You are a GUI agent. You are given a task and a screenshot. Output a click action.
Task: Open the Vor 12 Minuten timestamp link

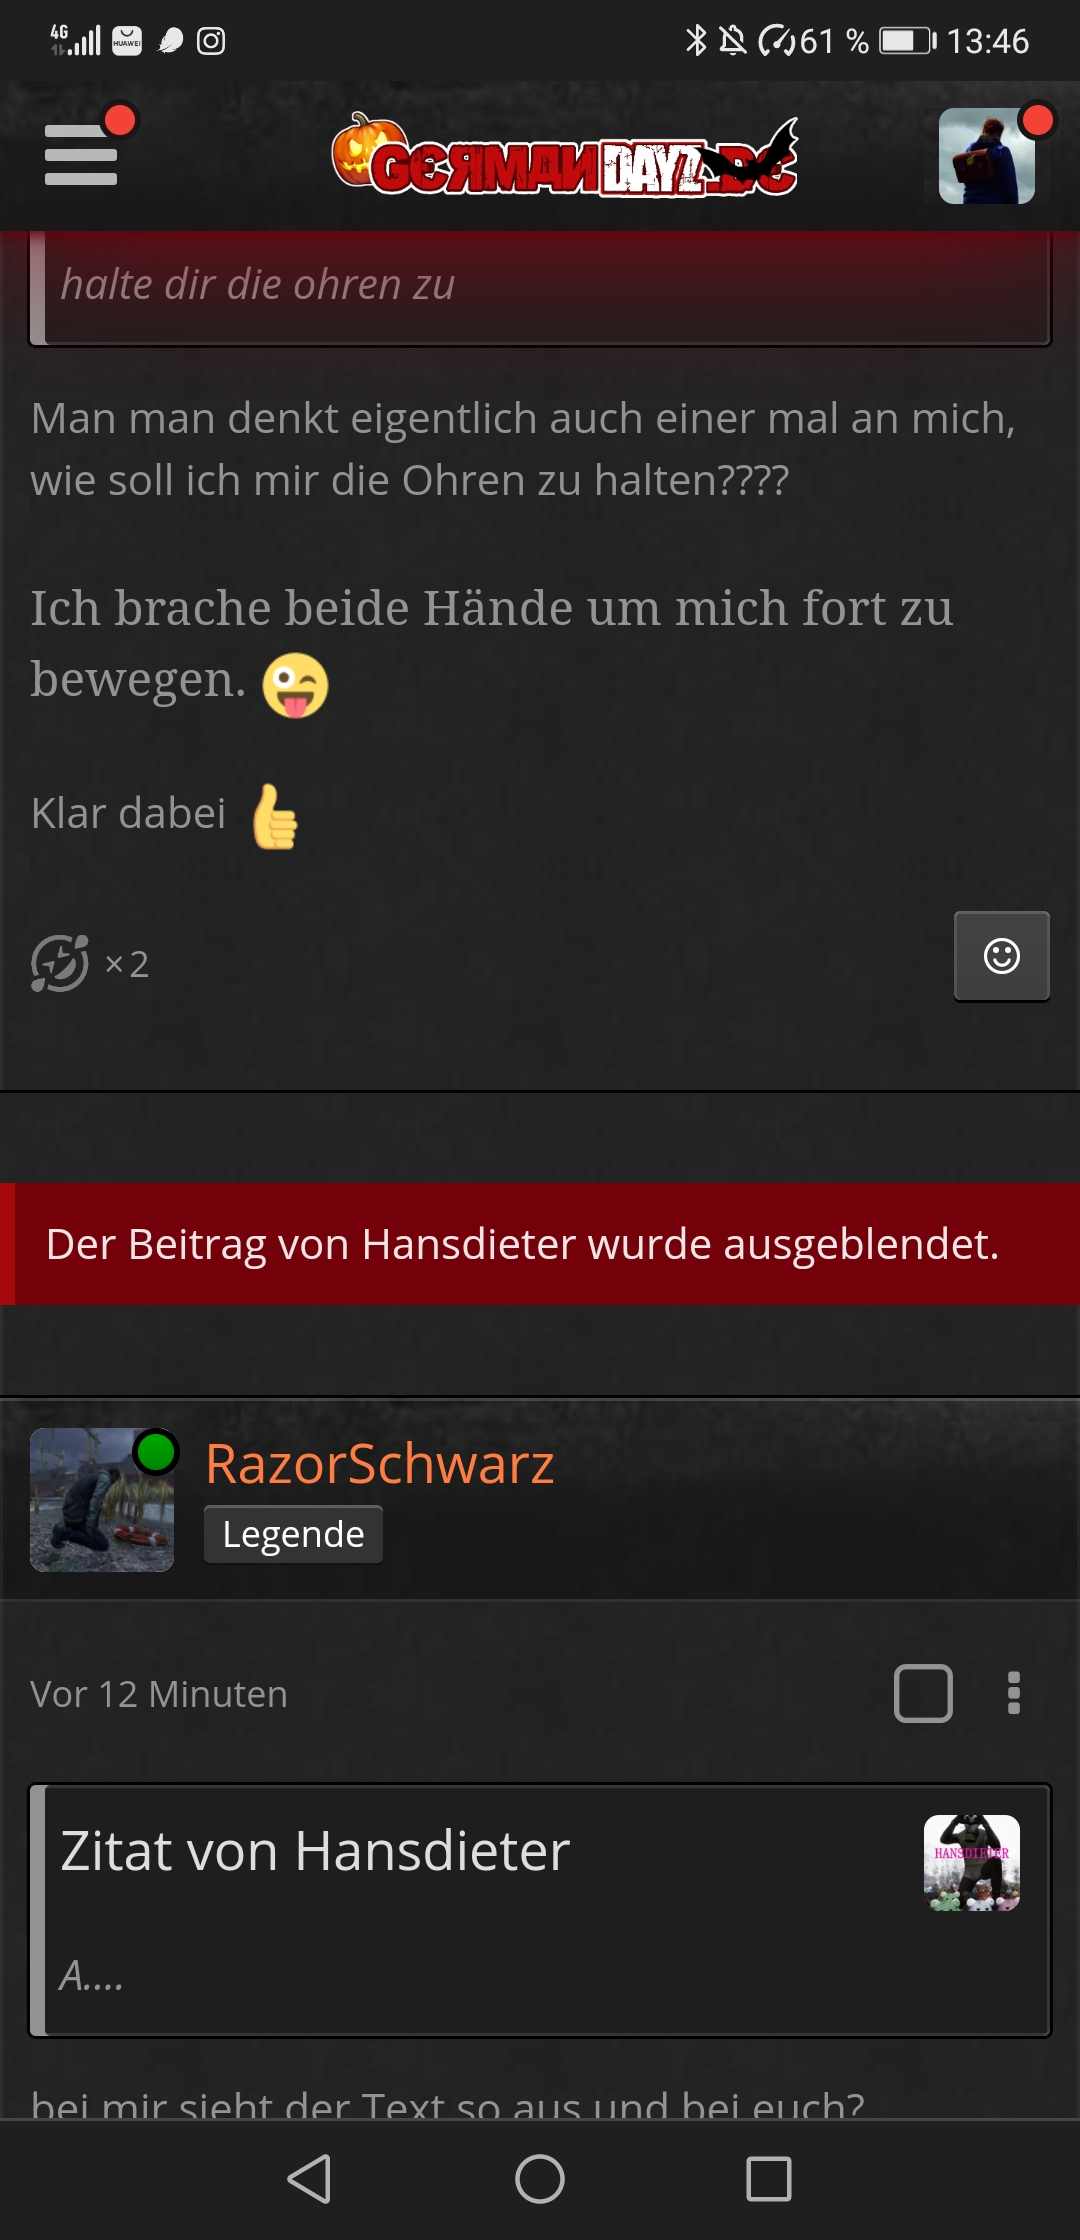tap(159, 1694)
